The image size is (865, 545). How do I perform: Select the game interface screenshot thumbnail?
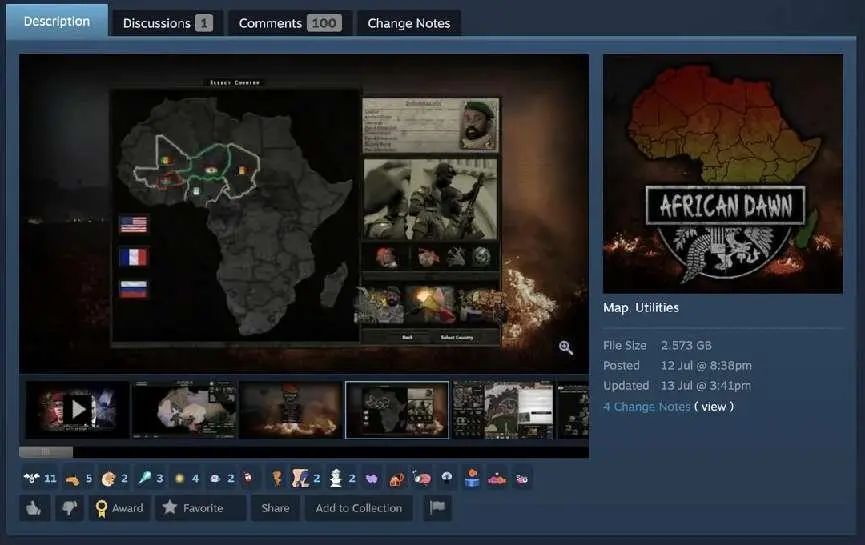(x=503, y=410)
